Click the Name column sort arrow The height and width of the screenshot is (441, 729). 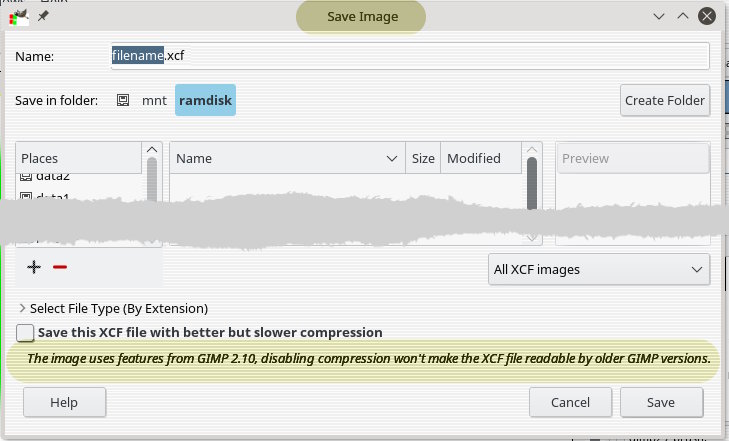pos(392,158)
